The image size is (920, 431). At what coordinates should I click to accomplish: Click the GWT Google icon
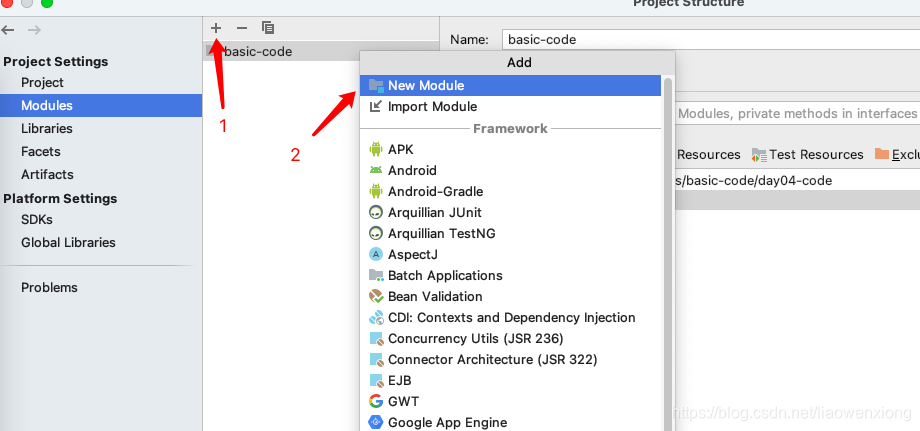click(x=376, y=402)
